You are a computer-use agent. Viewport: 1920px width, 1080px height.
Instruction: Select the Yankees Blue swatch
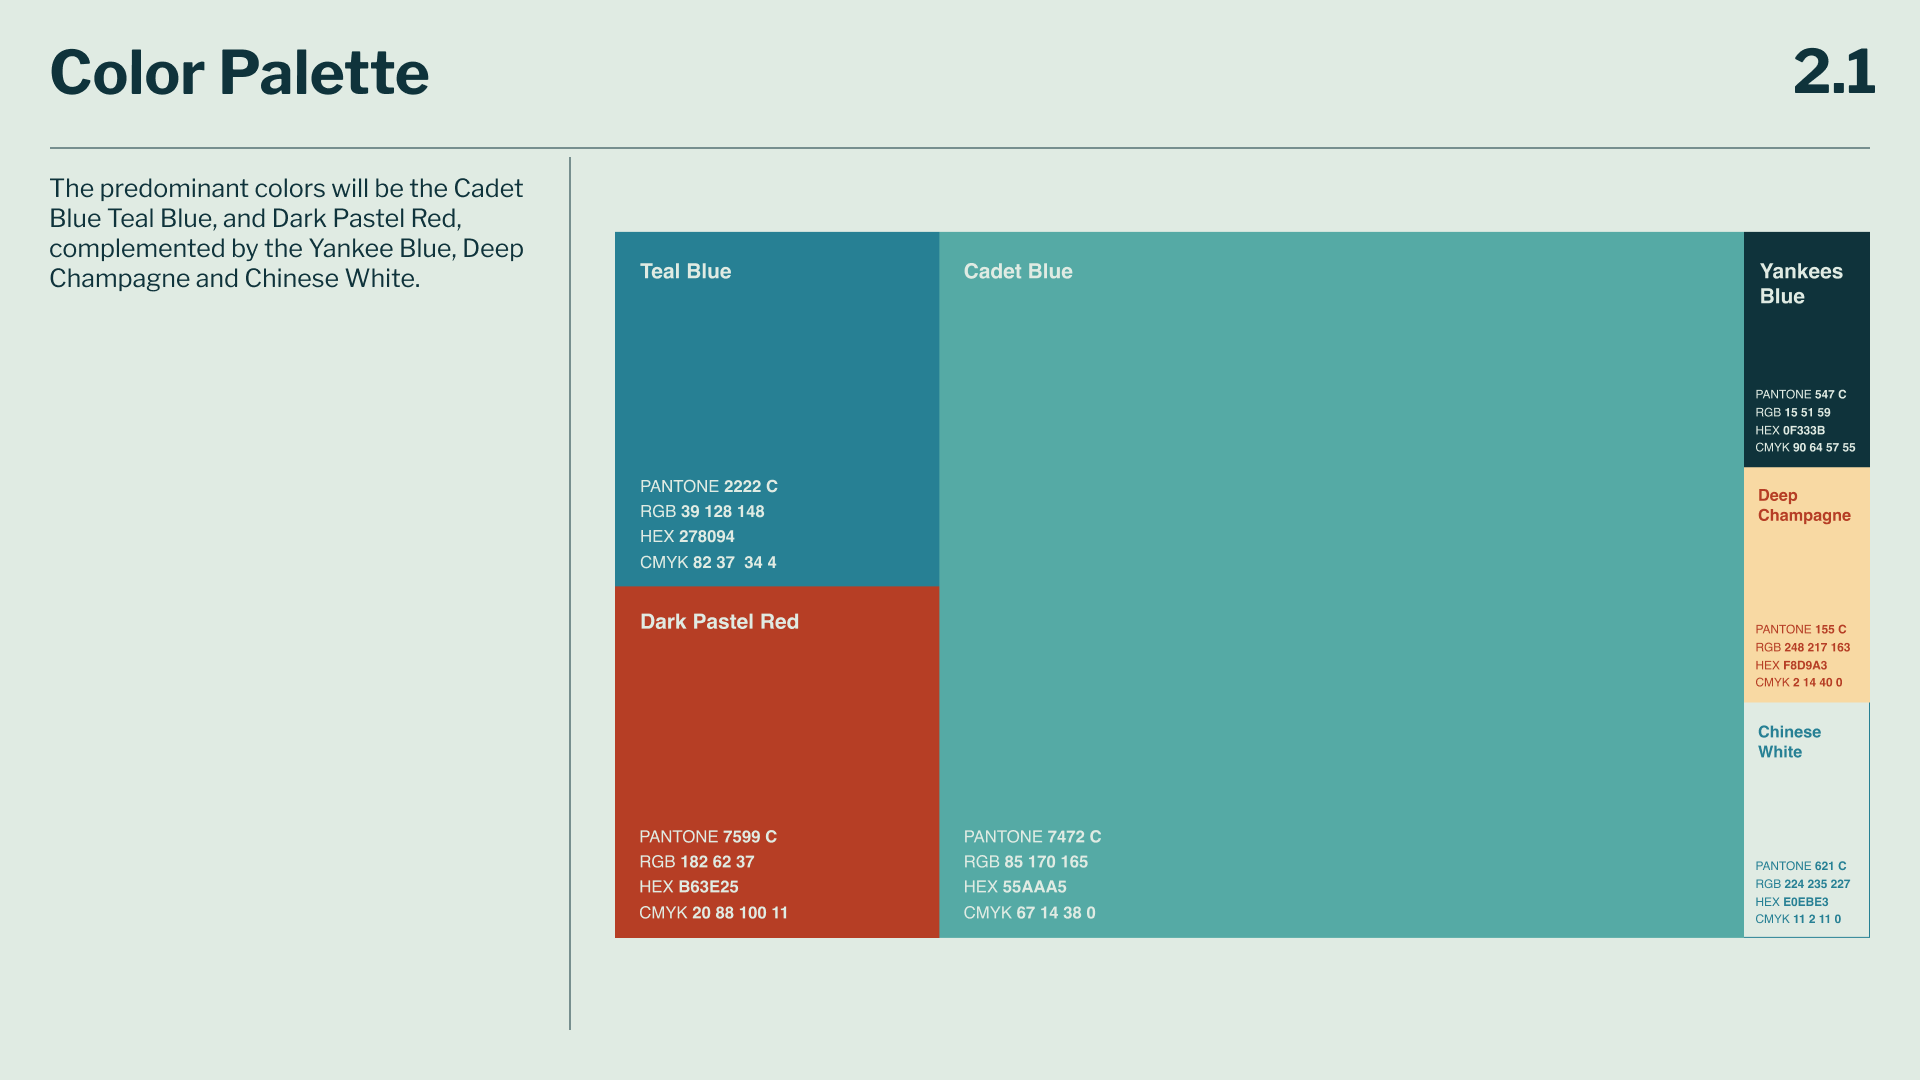tap(1806, 340)
